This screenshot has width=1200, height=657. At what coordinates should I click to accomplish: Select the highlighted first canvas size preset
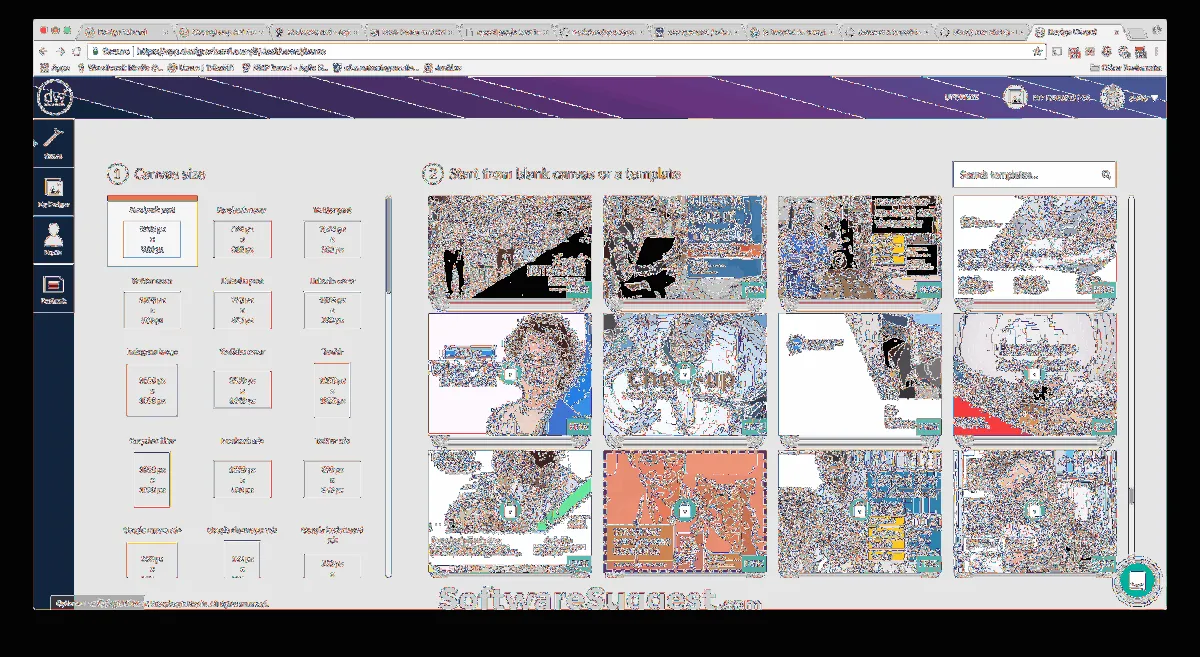pyautogui.click(x=152, y=231)
